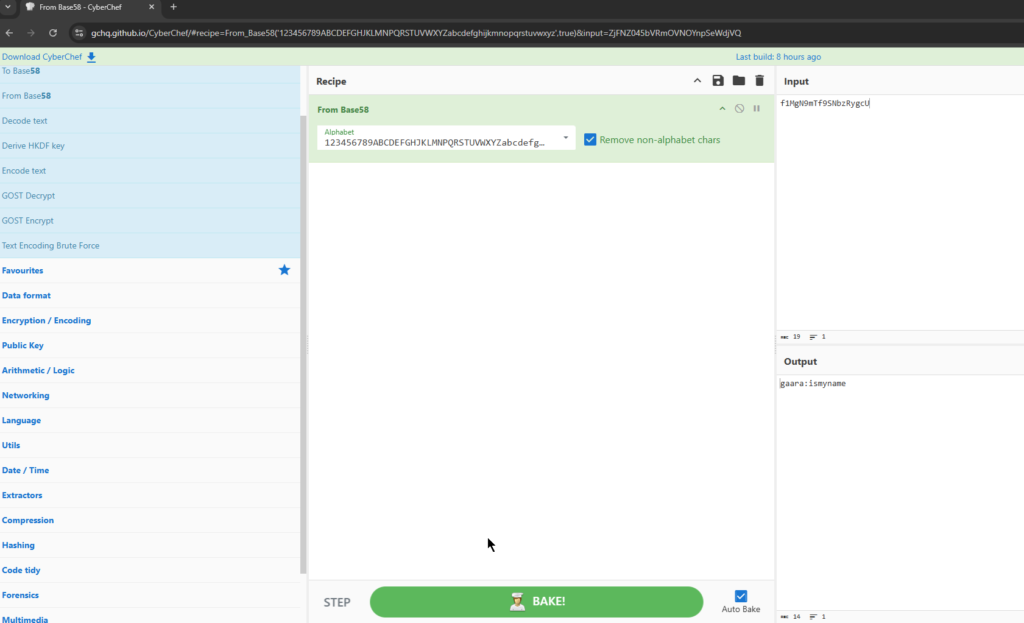Set a breakpoint with the pause icon
Viewport: 1024px width, 623px height.
coord(756,109)
